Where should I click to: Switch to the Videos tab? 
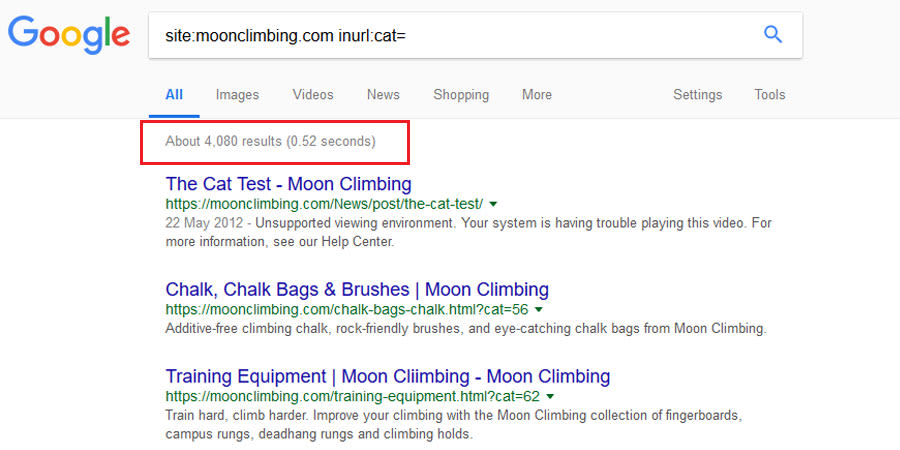coord(313,95)
